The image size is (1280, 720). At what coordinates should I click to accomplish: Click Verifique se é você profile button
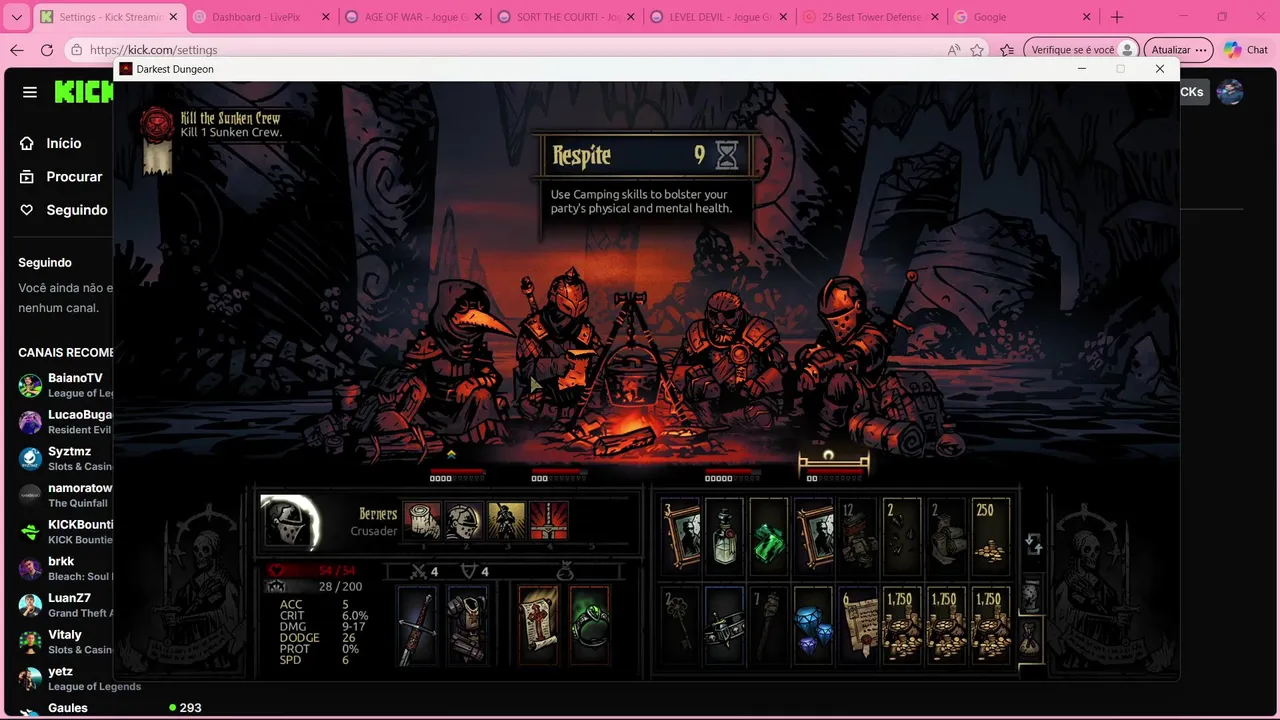pyautogui.click(x=1082, y=50)
